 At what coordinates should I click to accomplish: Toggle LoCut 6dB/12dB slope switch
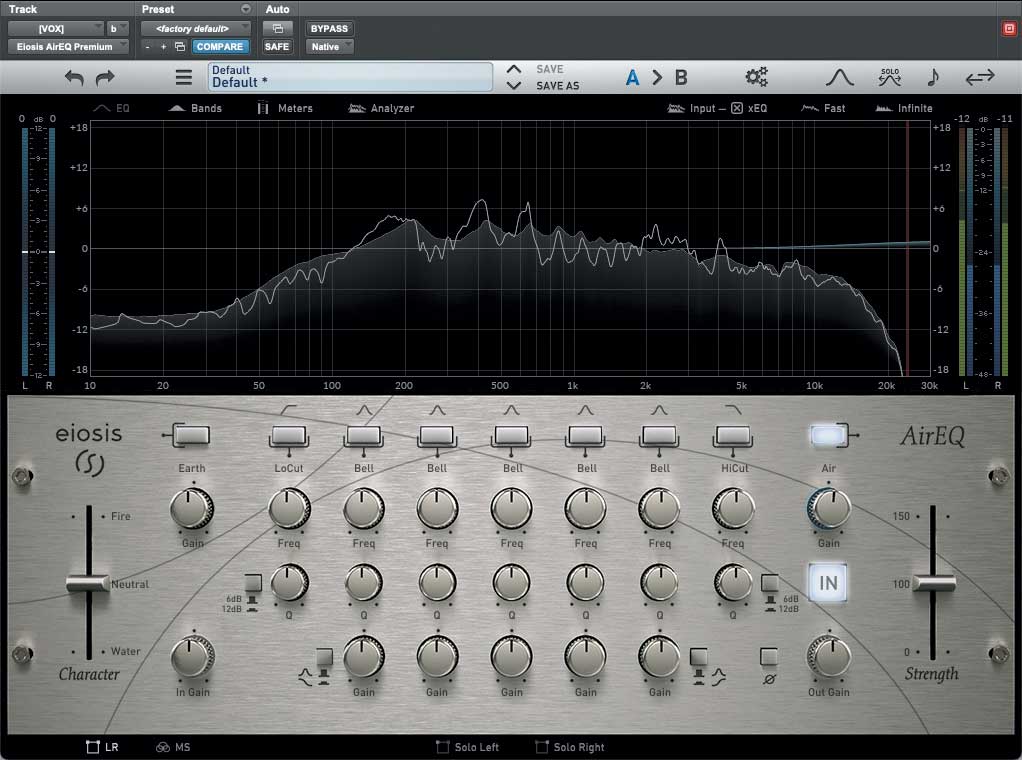253,583
